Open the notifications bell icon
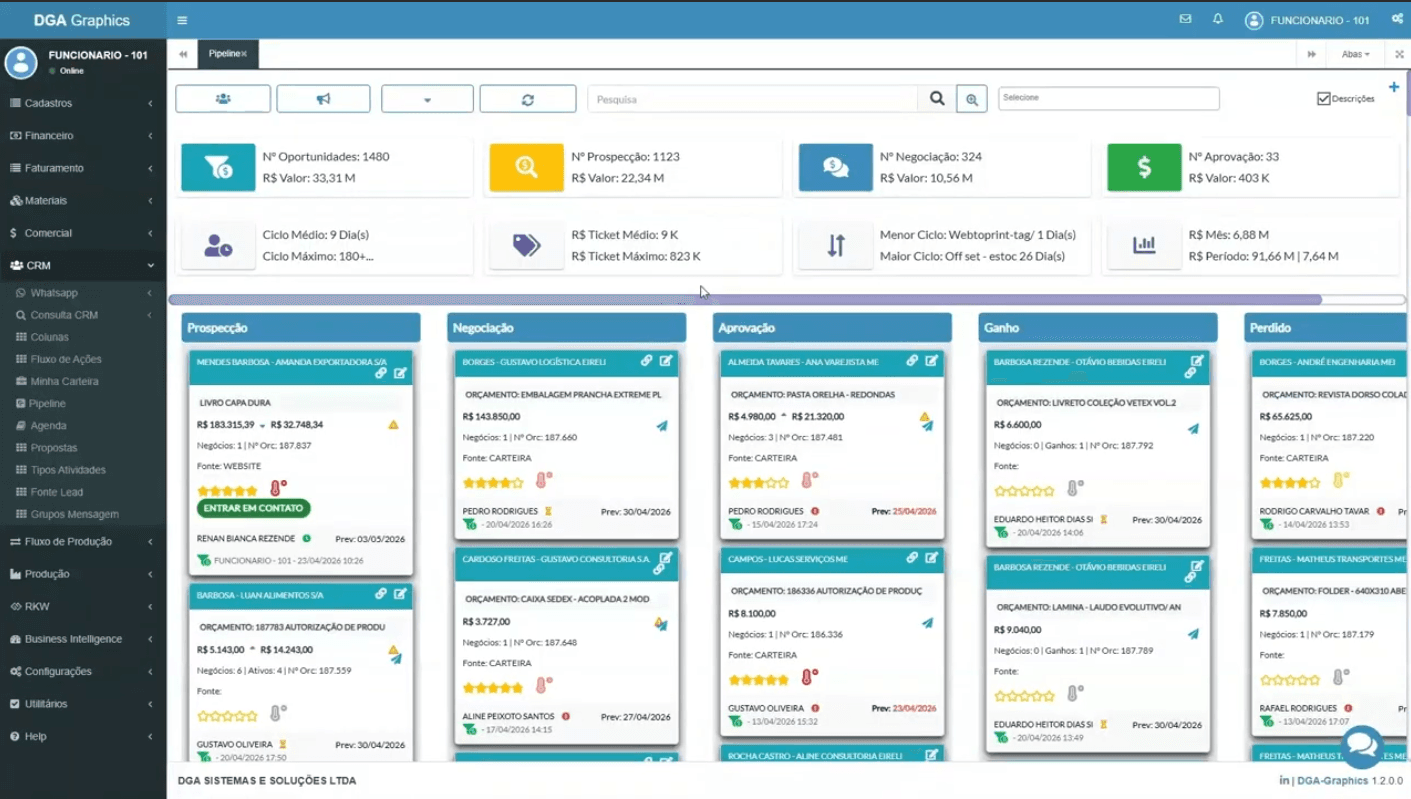 [1218, 19]
